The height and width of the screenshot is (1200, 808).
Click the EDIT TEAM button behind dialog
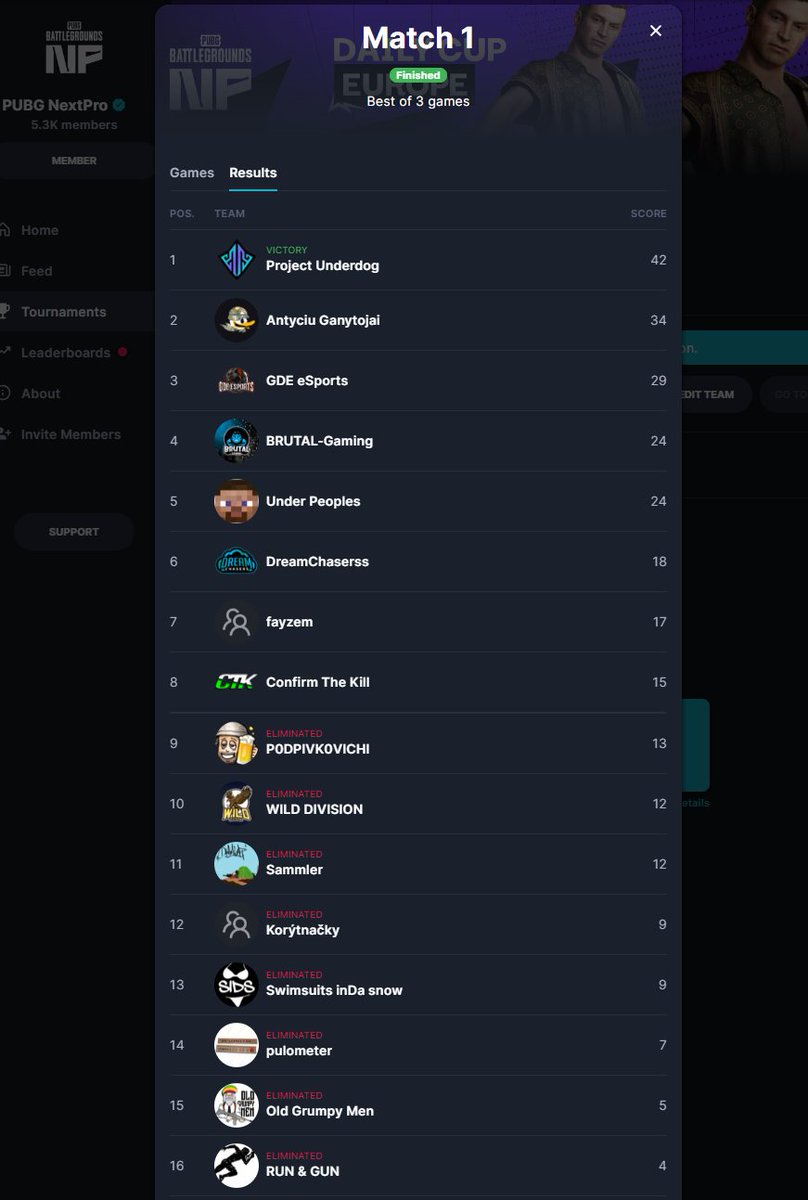pos(708,394)
